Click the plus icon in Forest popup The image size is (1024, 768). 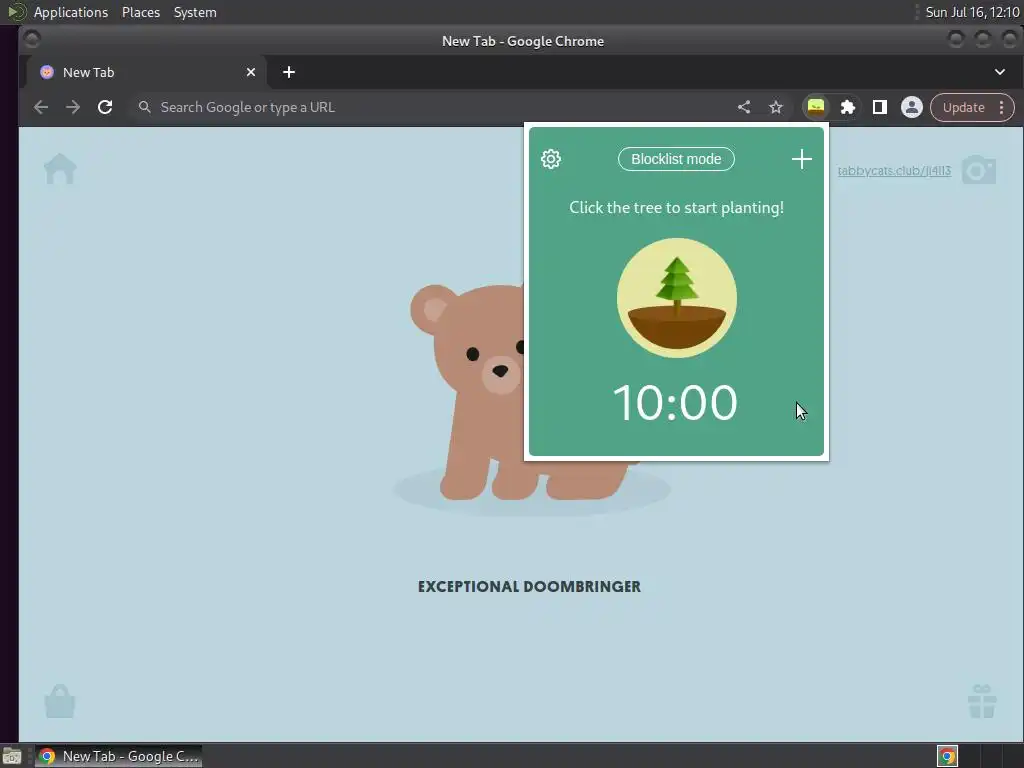coord(801,159)
